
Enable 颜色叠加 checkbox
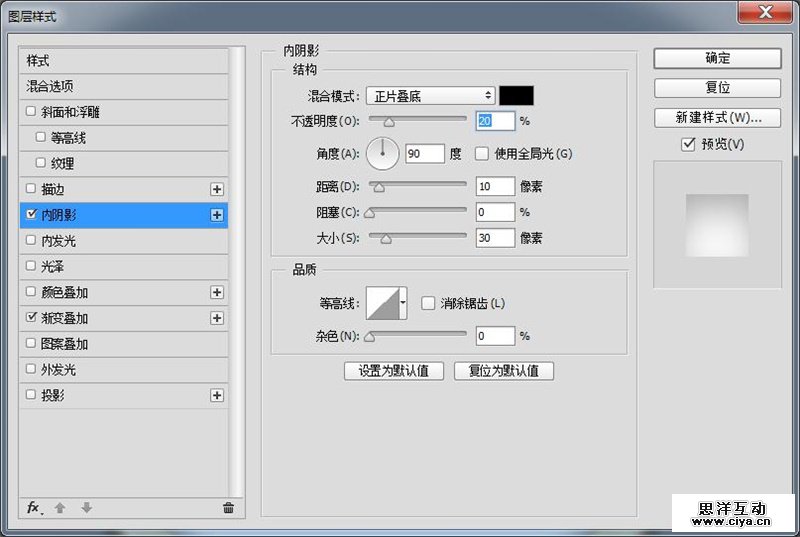click(x=31, y=291)
